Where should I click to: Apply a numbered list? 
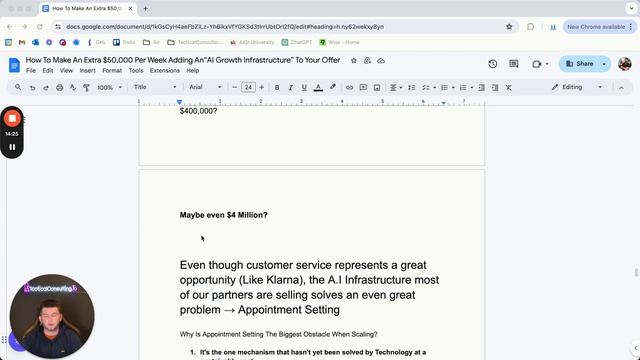463,87
